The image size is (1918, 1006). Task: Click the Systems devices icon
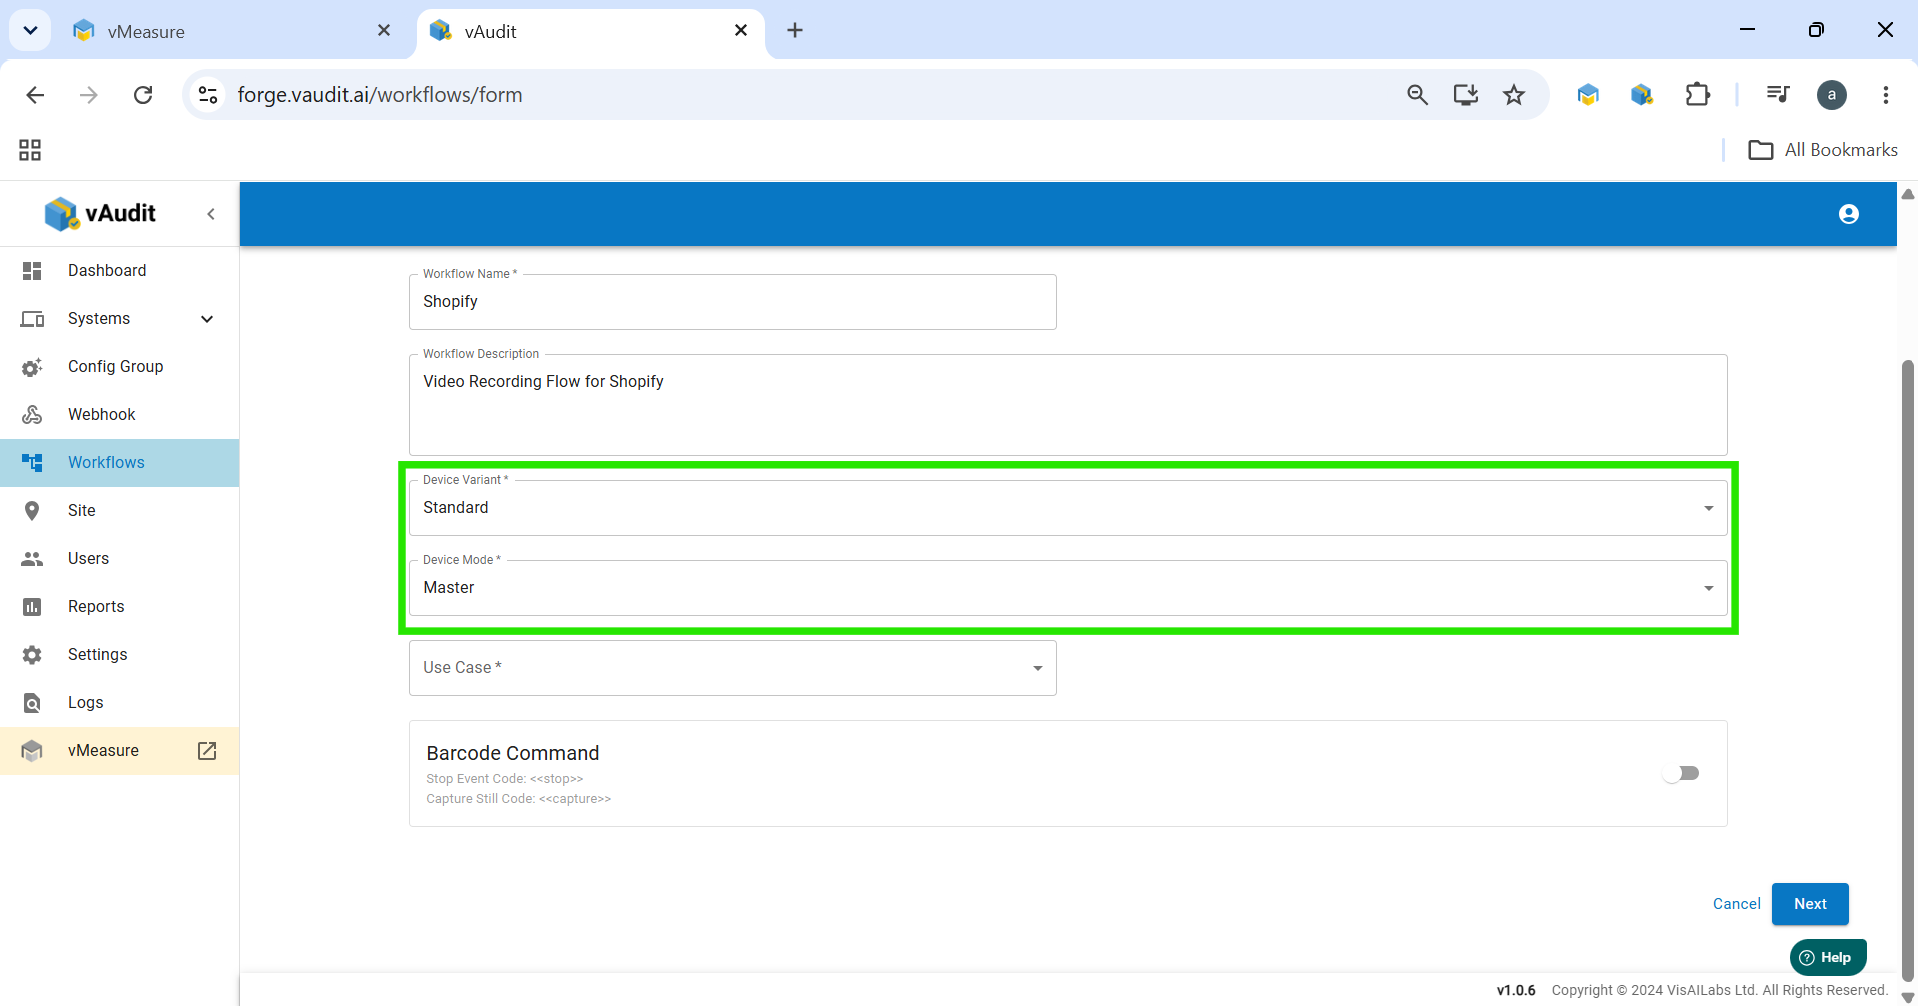point(32,319)
